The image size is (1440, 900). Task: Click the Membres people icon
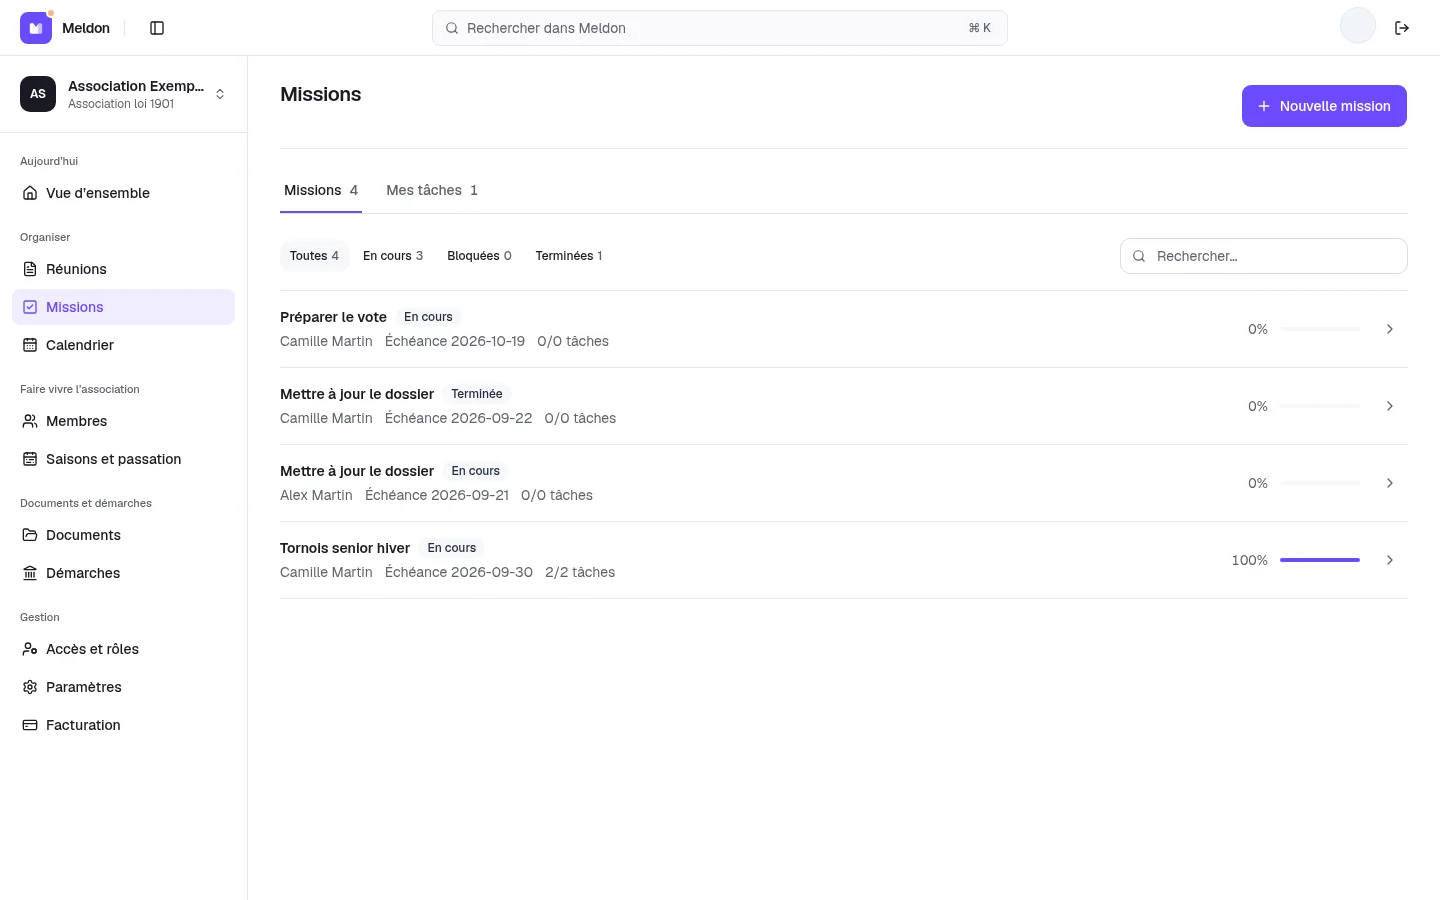(x=30, y=421)
